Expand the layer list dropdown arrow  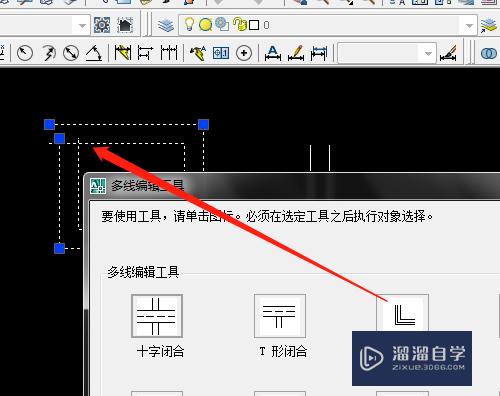point(469,25)
